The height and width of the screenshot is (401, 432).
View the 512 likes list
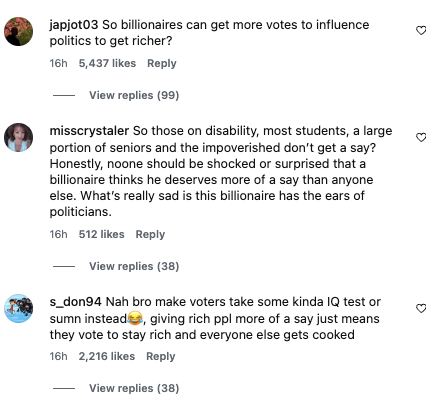(x=101, y=234)
